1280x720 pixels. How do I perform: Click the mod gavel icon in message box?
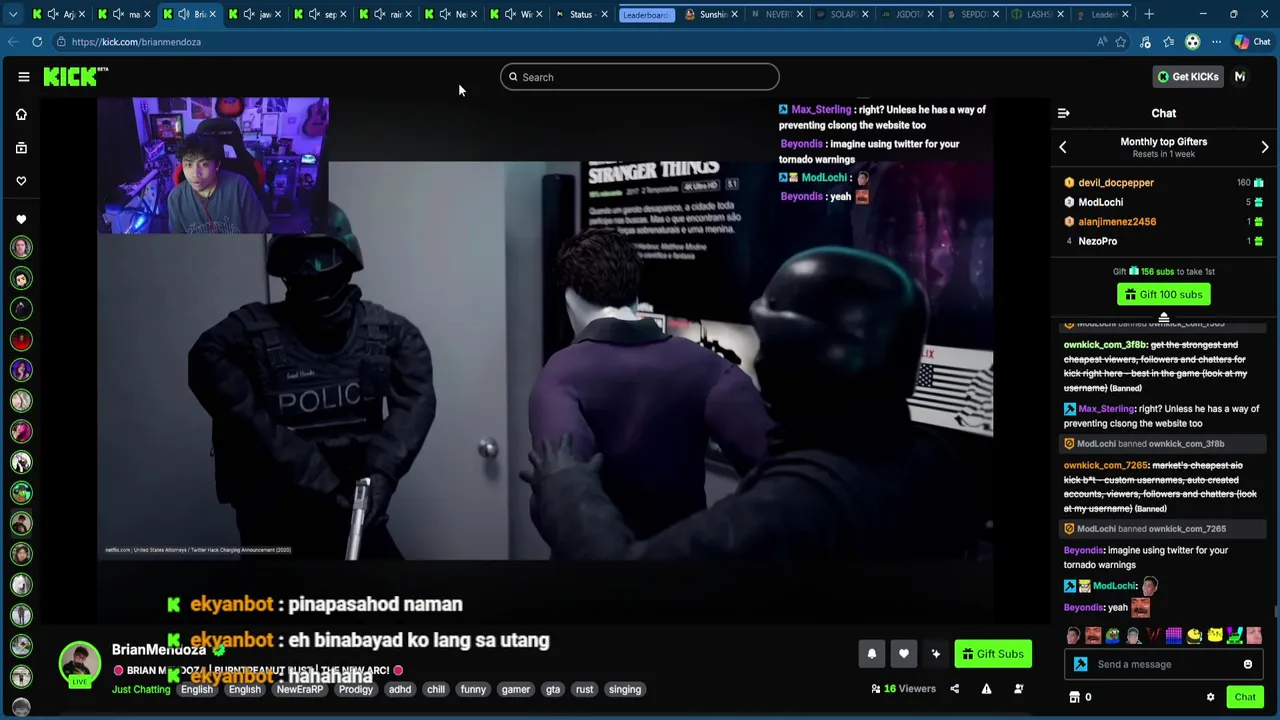1081,664
